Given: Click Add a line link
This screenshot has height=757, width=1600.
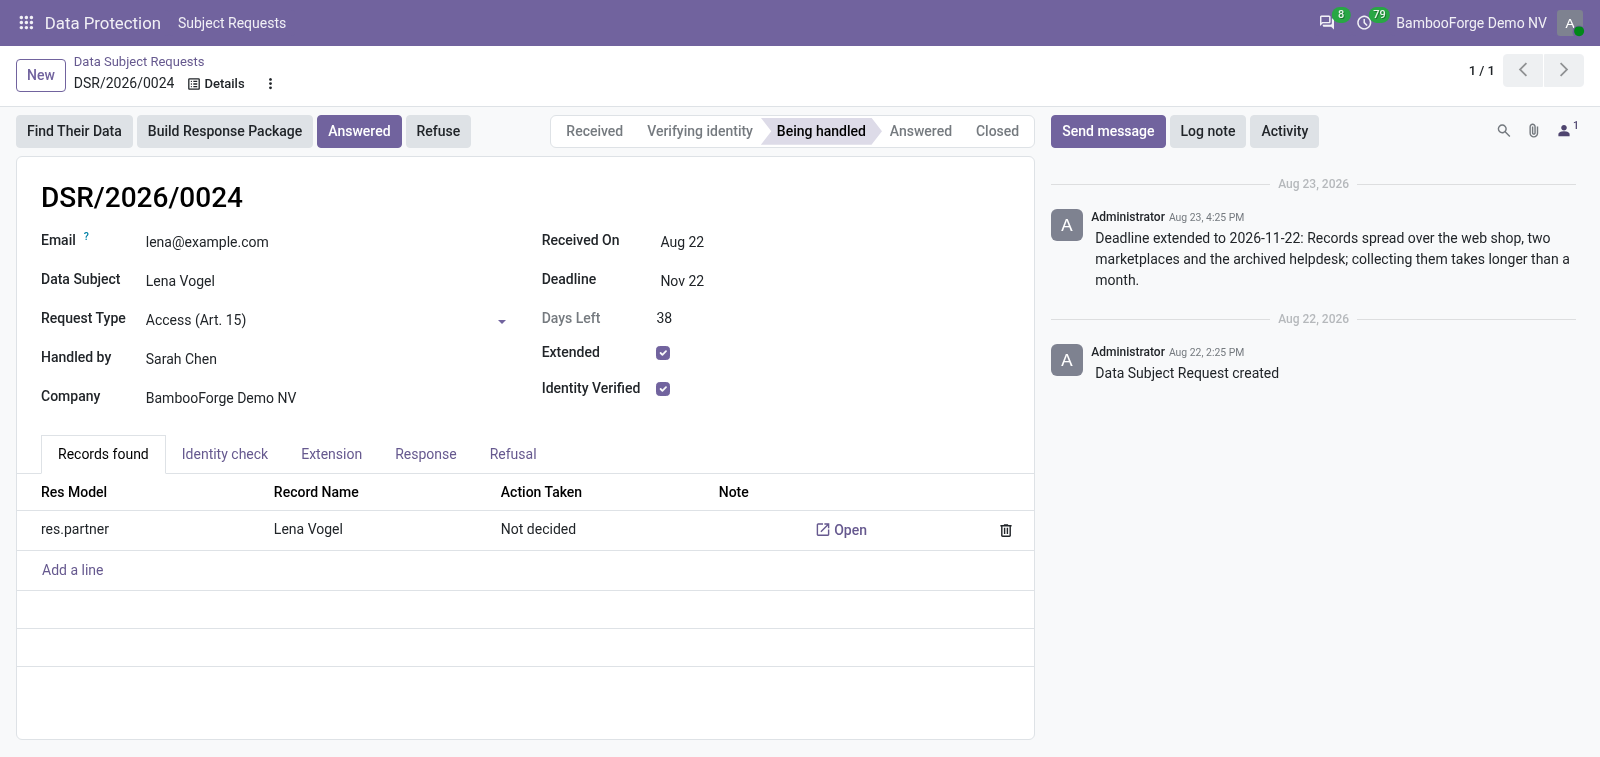Looking at the screenshot, I should coord(73,570).
